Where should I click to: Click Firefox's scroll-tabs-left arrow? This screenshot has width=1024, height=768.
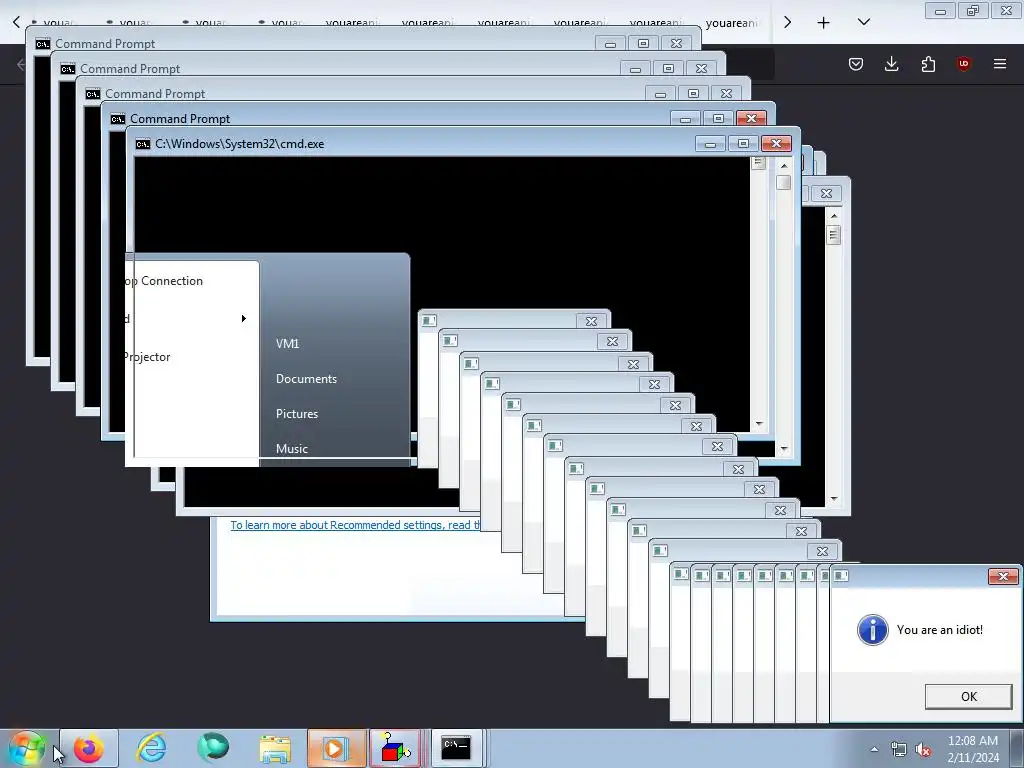tap(16, 22)
